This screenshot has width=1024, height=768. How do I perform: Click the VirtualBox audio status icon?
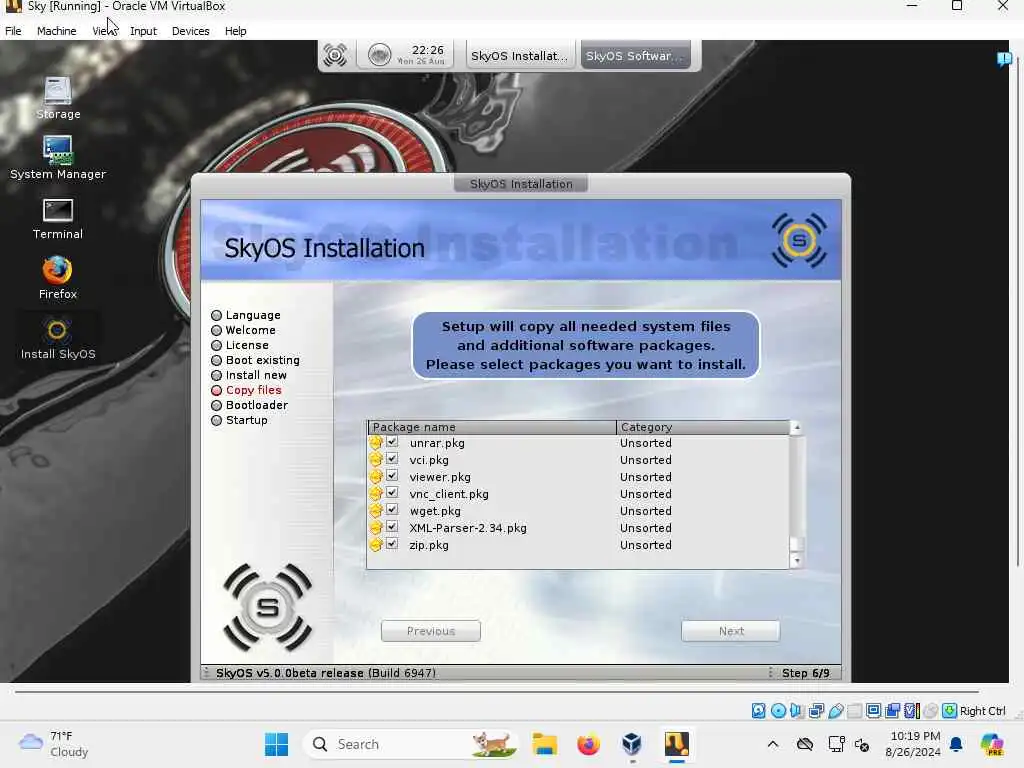pyautogui.click(x=797, y=711)
